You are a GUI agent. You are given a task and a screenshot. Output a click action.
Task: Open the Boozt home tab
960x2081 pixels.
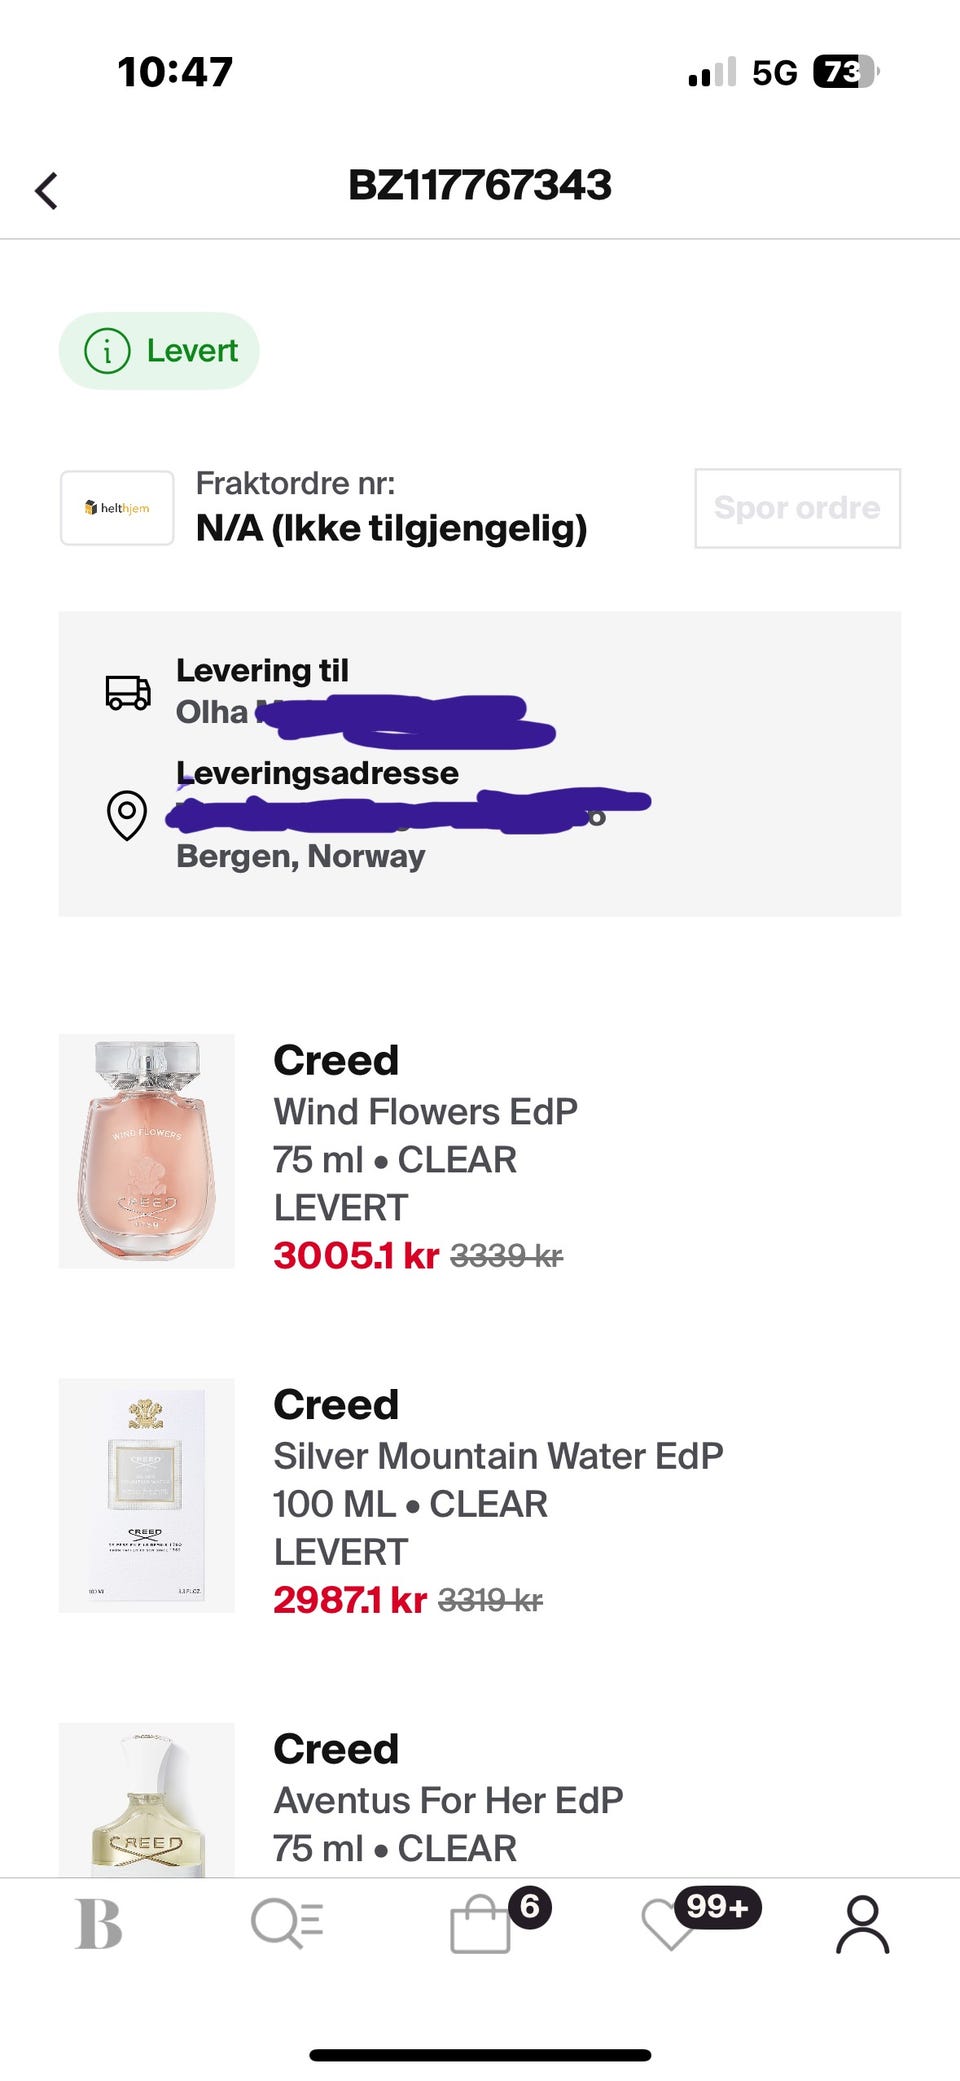(99, 1924)
